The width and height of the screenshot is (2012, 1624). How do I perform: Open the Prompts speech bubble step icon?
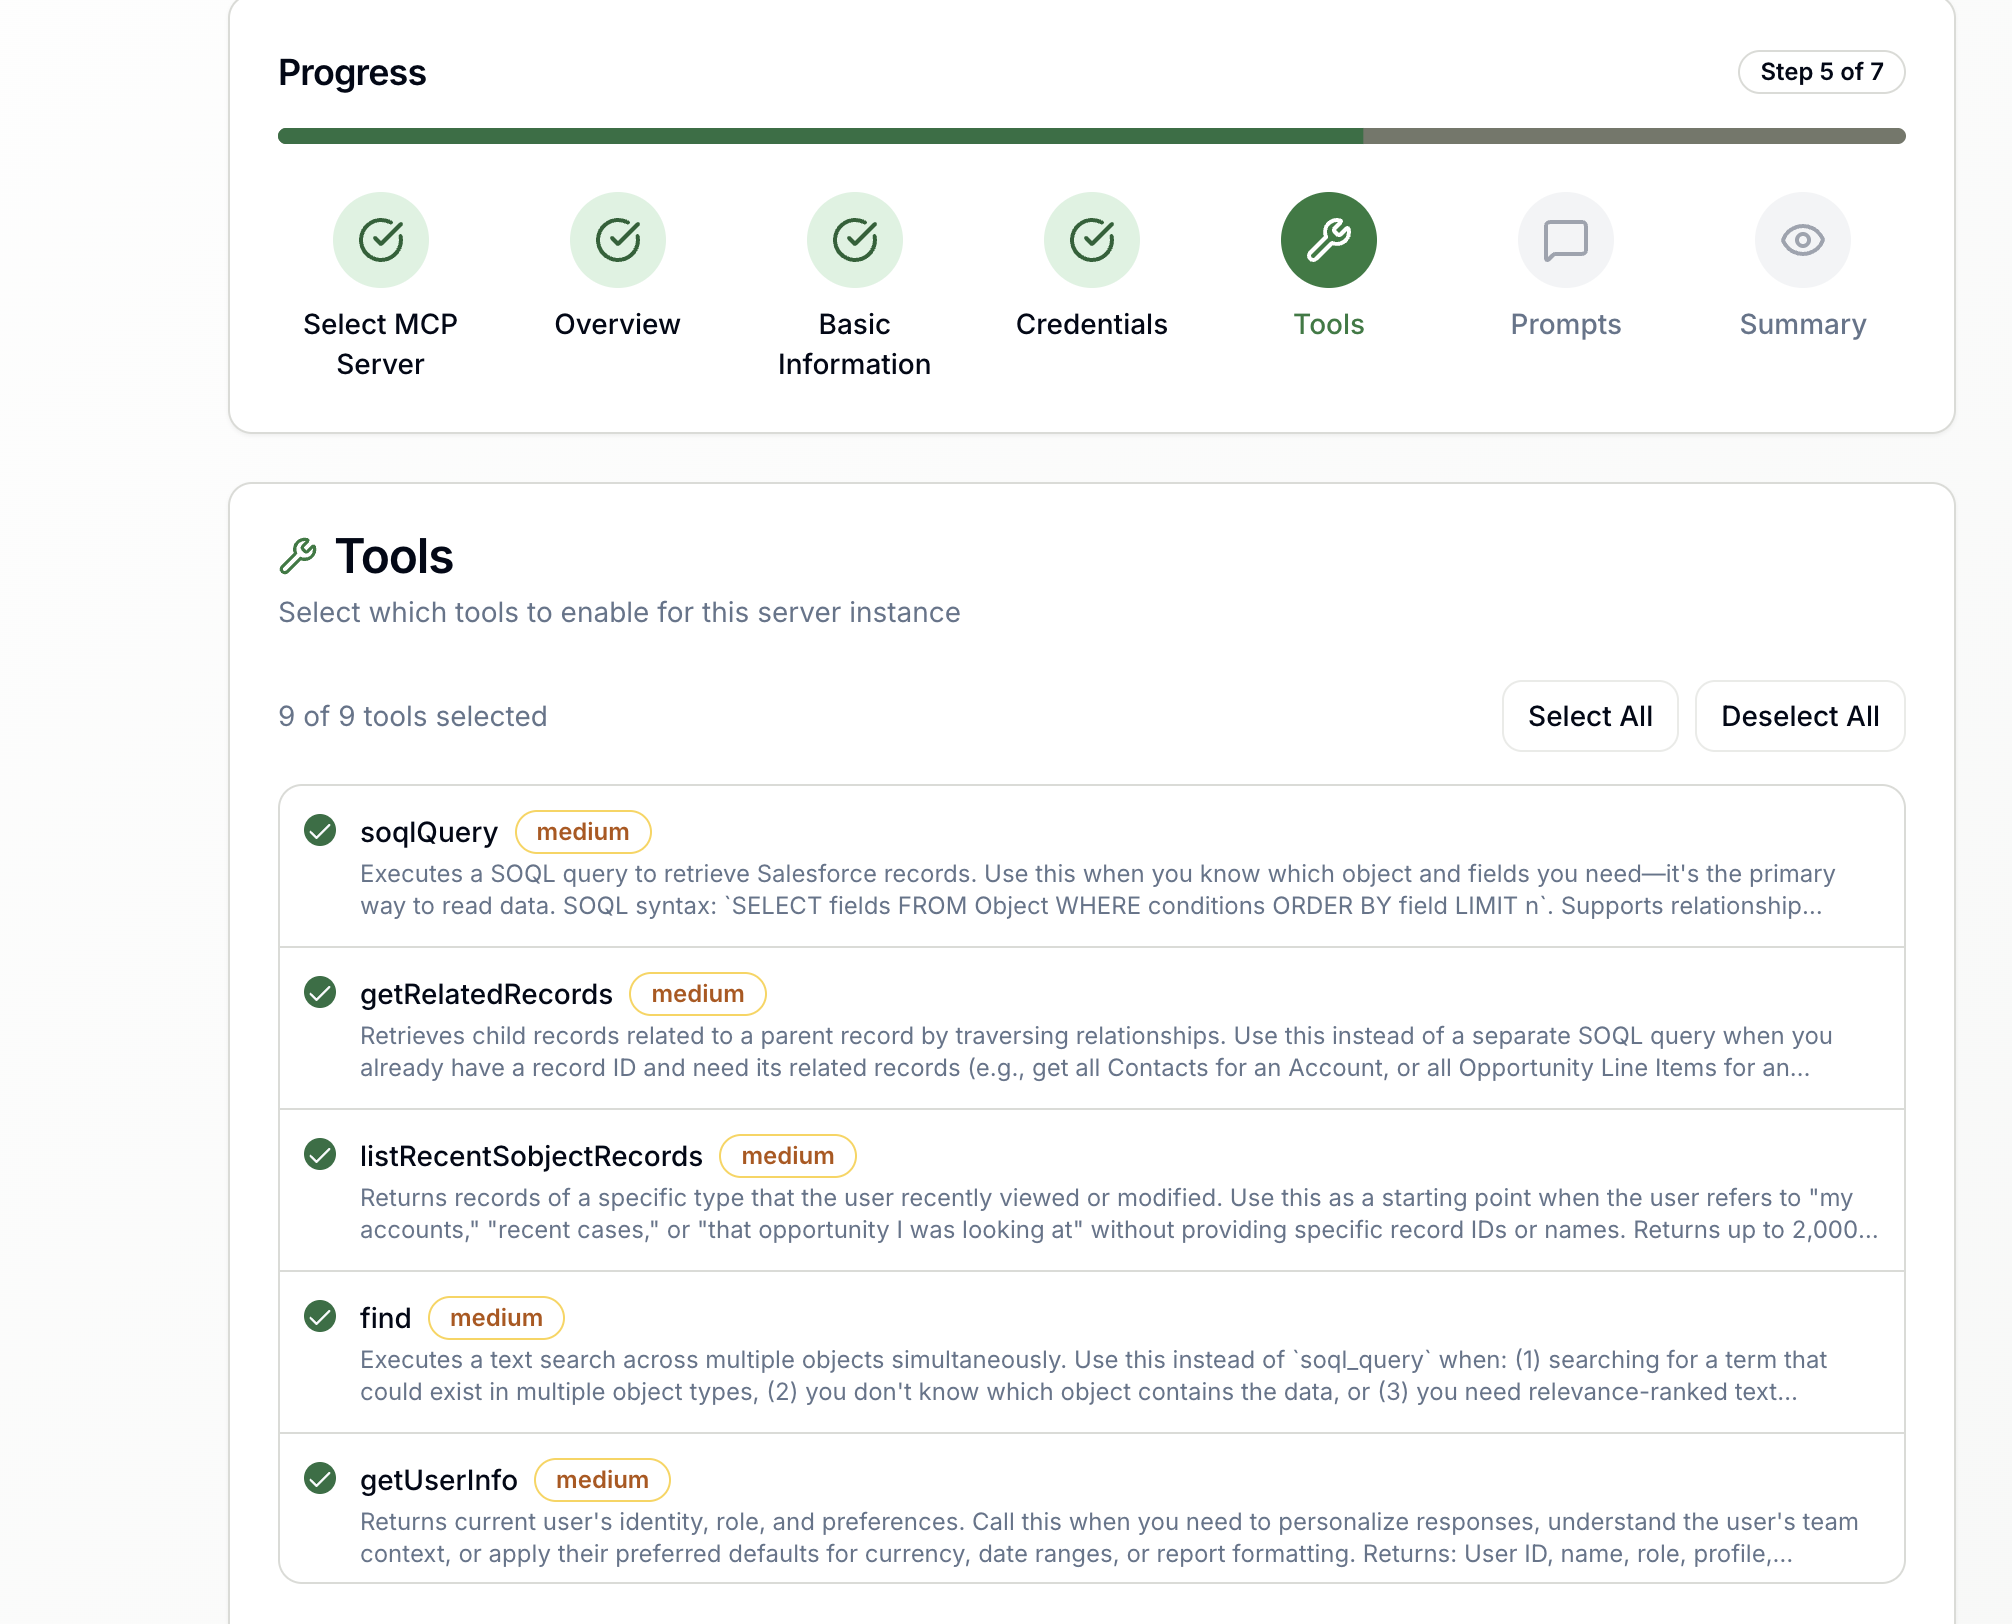(x=1566, y=240)
